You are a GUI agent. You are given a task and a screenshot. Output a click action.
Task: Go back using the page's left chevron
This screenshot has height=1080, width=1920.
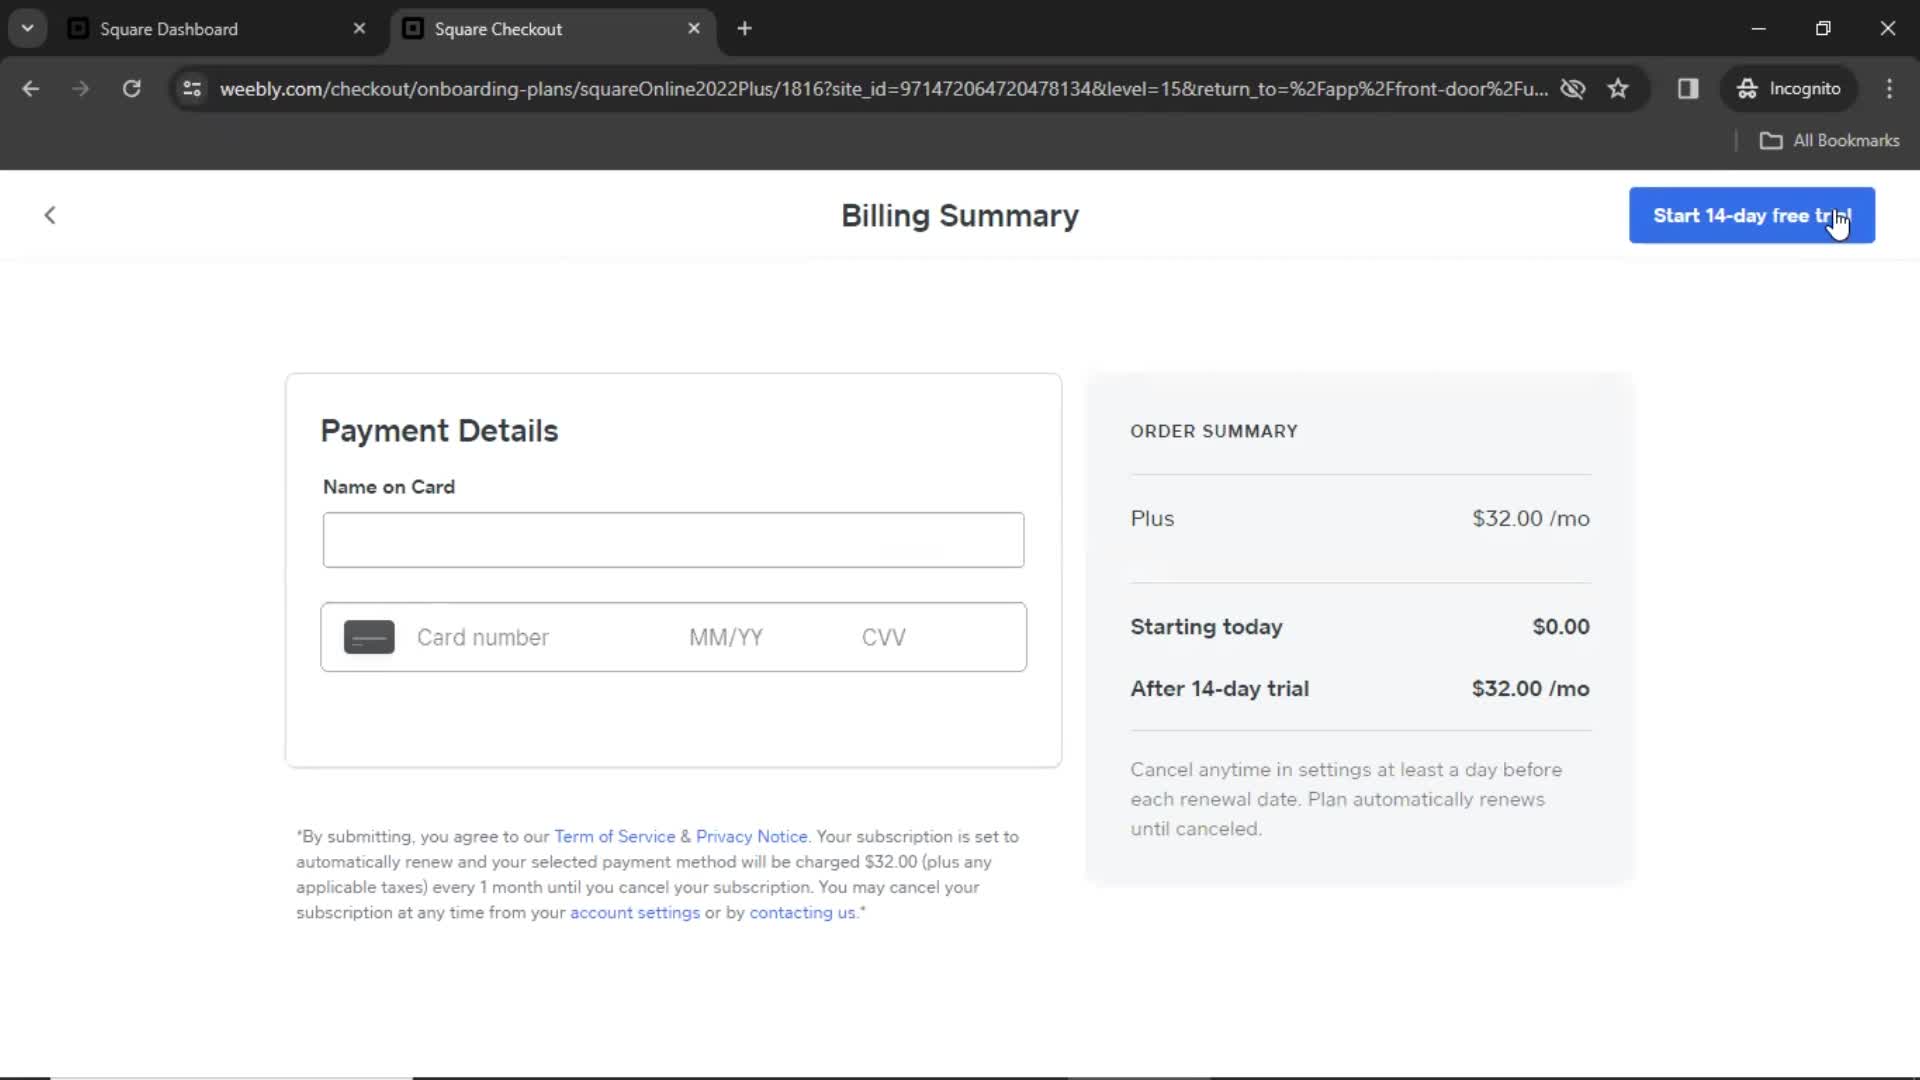click(50, 215)
